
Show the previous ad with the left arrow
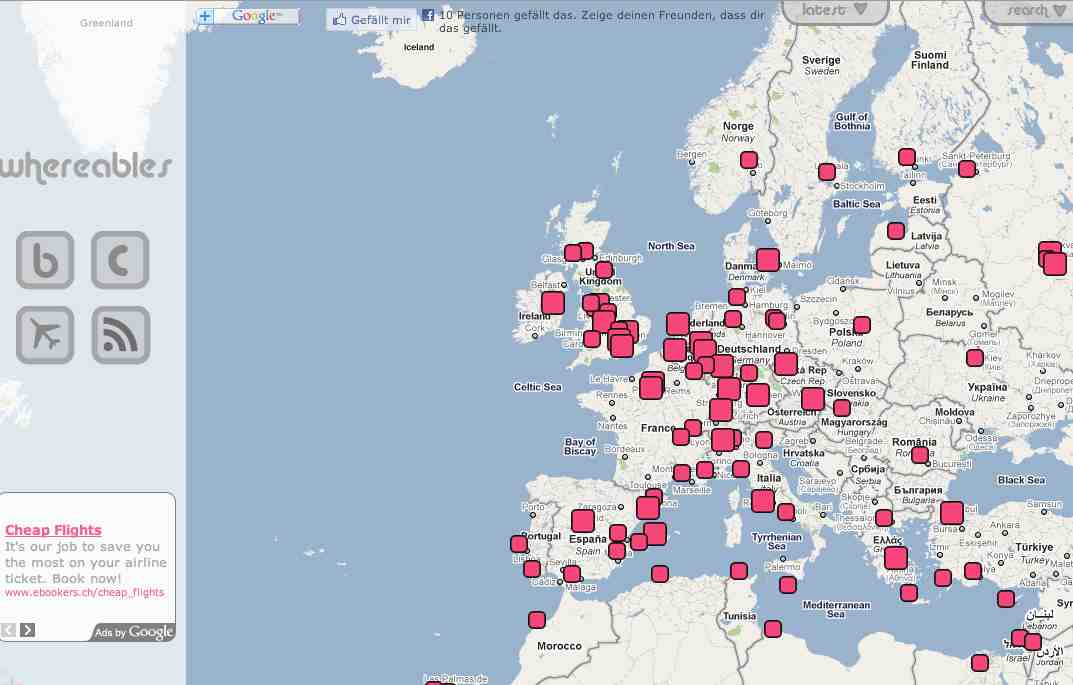tap(8, 630)
